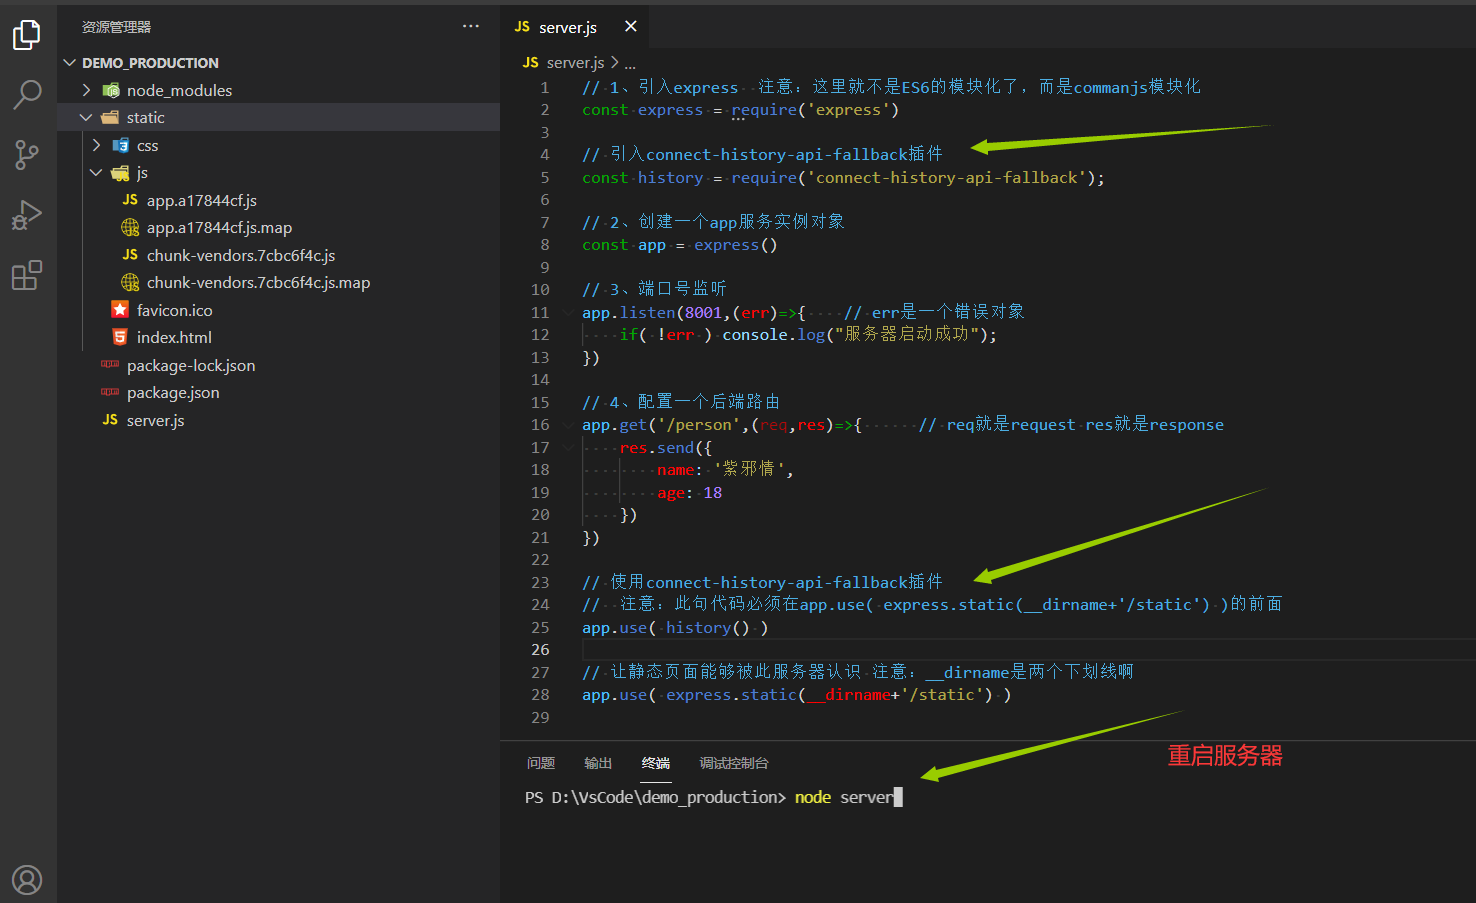Open chunk-vendors.7cbc6f4c.js file

[240, 256]
